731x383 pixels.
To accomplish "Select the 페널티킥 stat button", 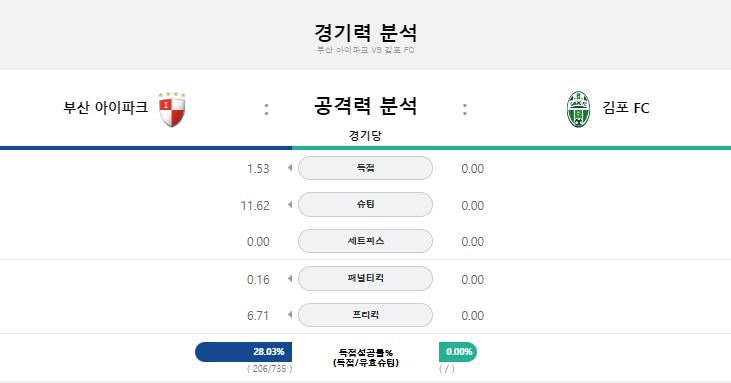I will 366,278.
